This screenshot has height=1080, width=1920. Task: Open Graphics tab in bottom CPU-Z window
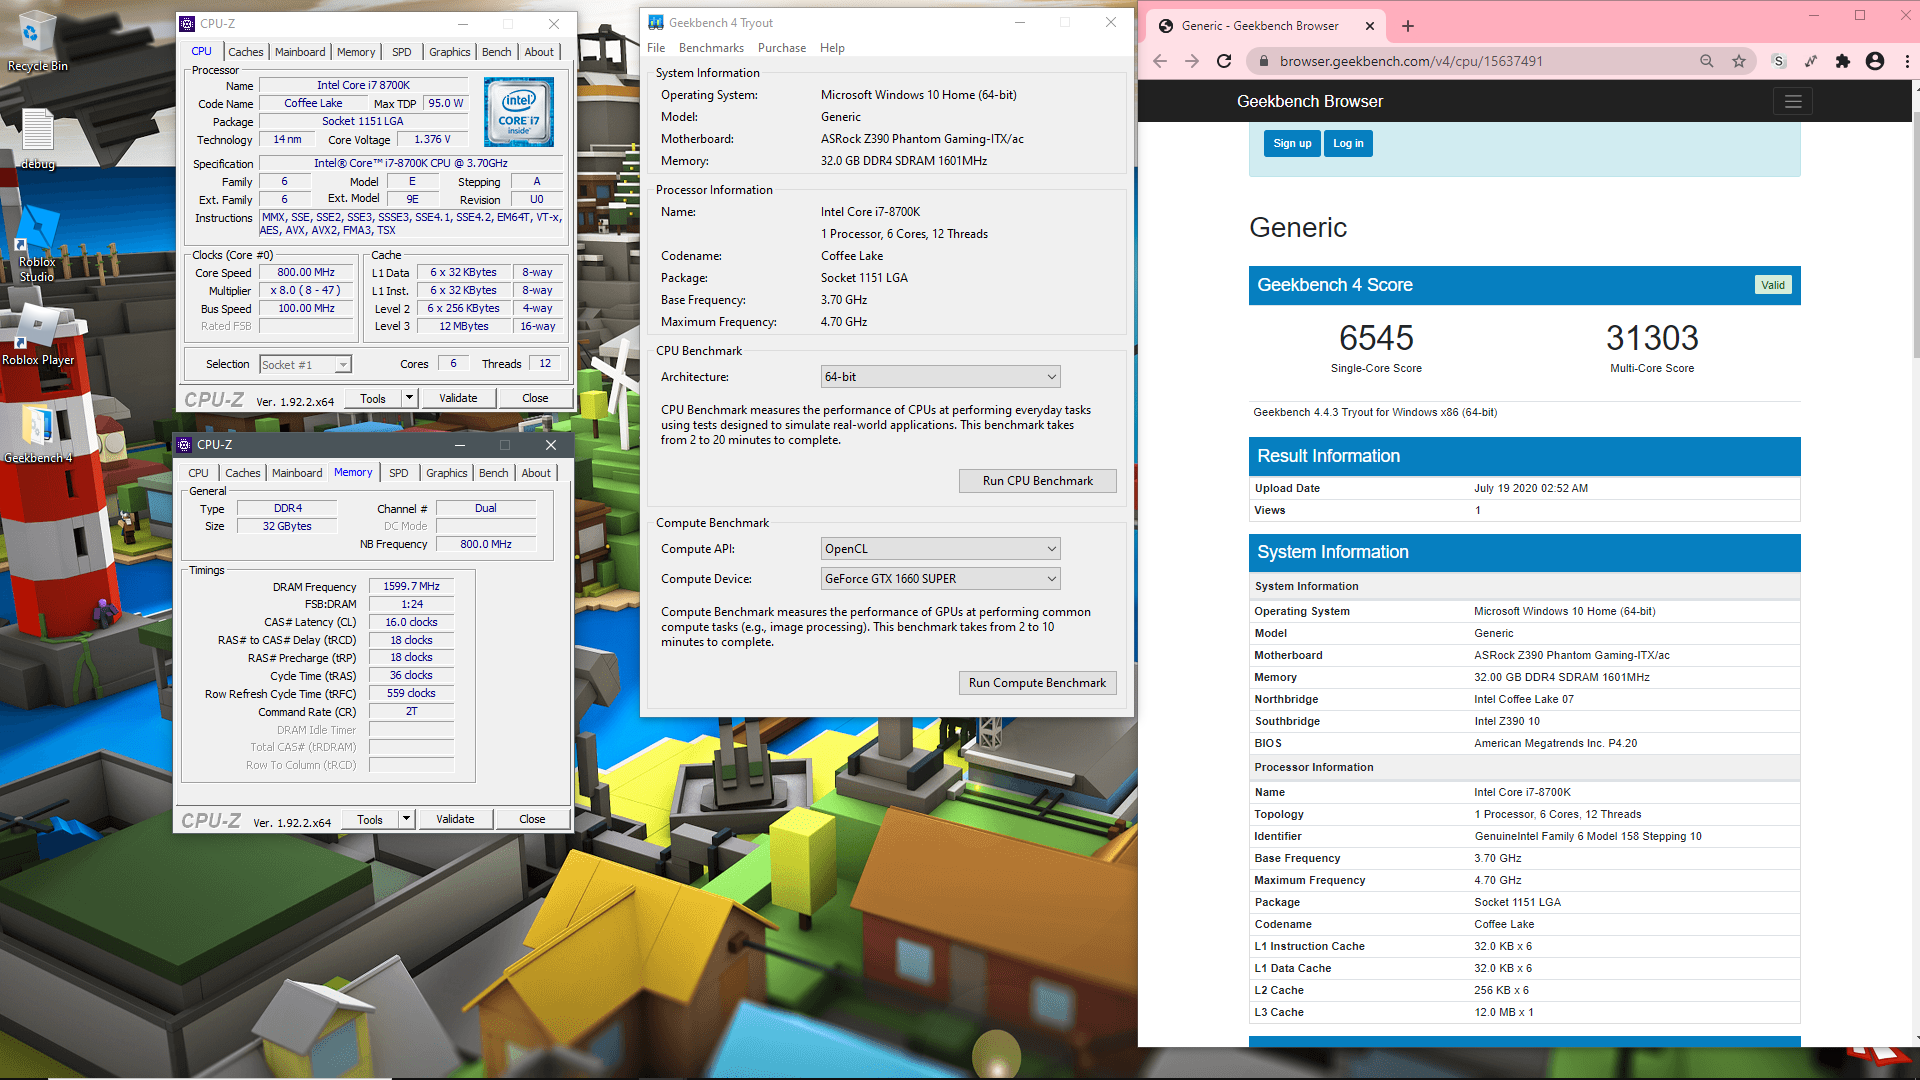(446, 473)
